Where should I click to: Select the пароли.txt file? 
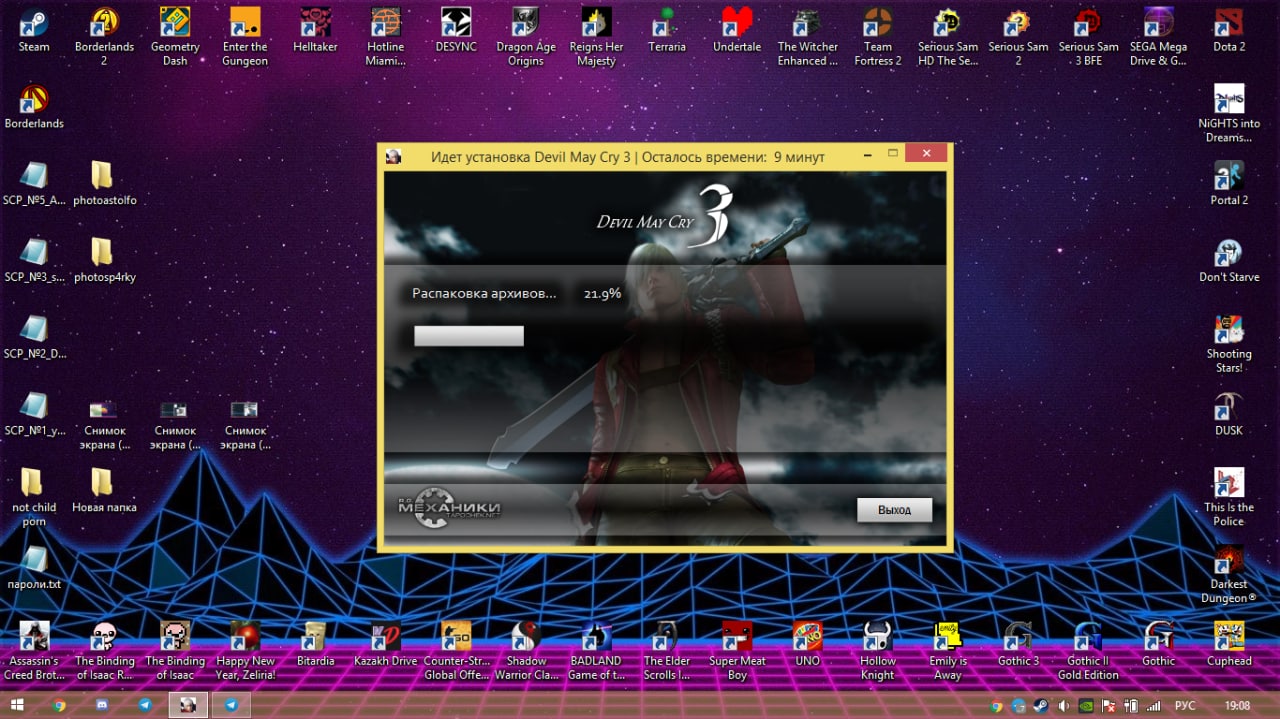(34, 568)
